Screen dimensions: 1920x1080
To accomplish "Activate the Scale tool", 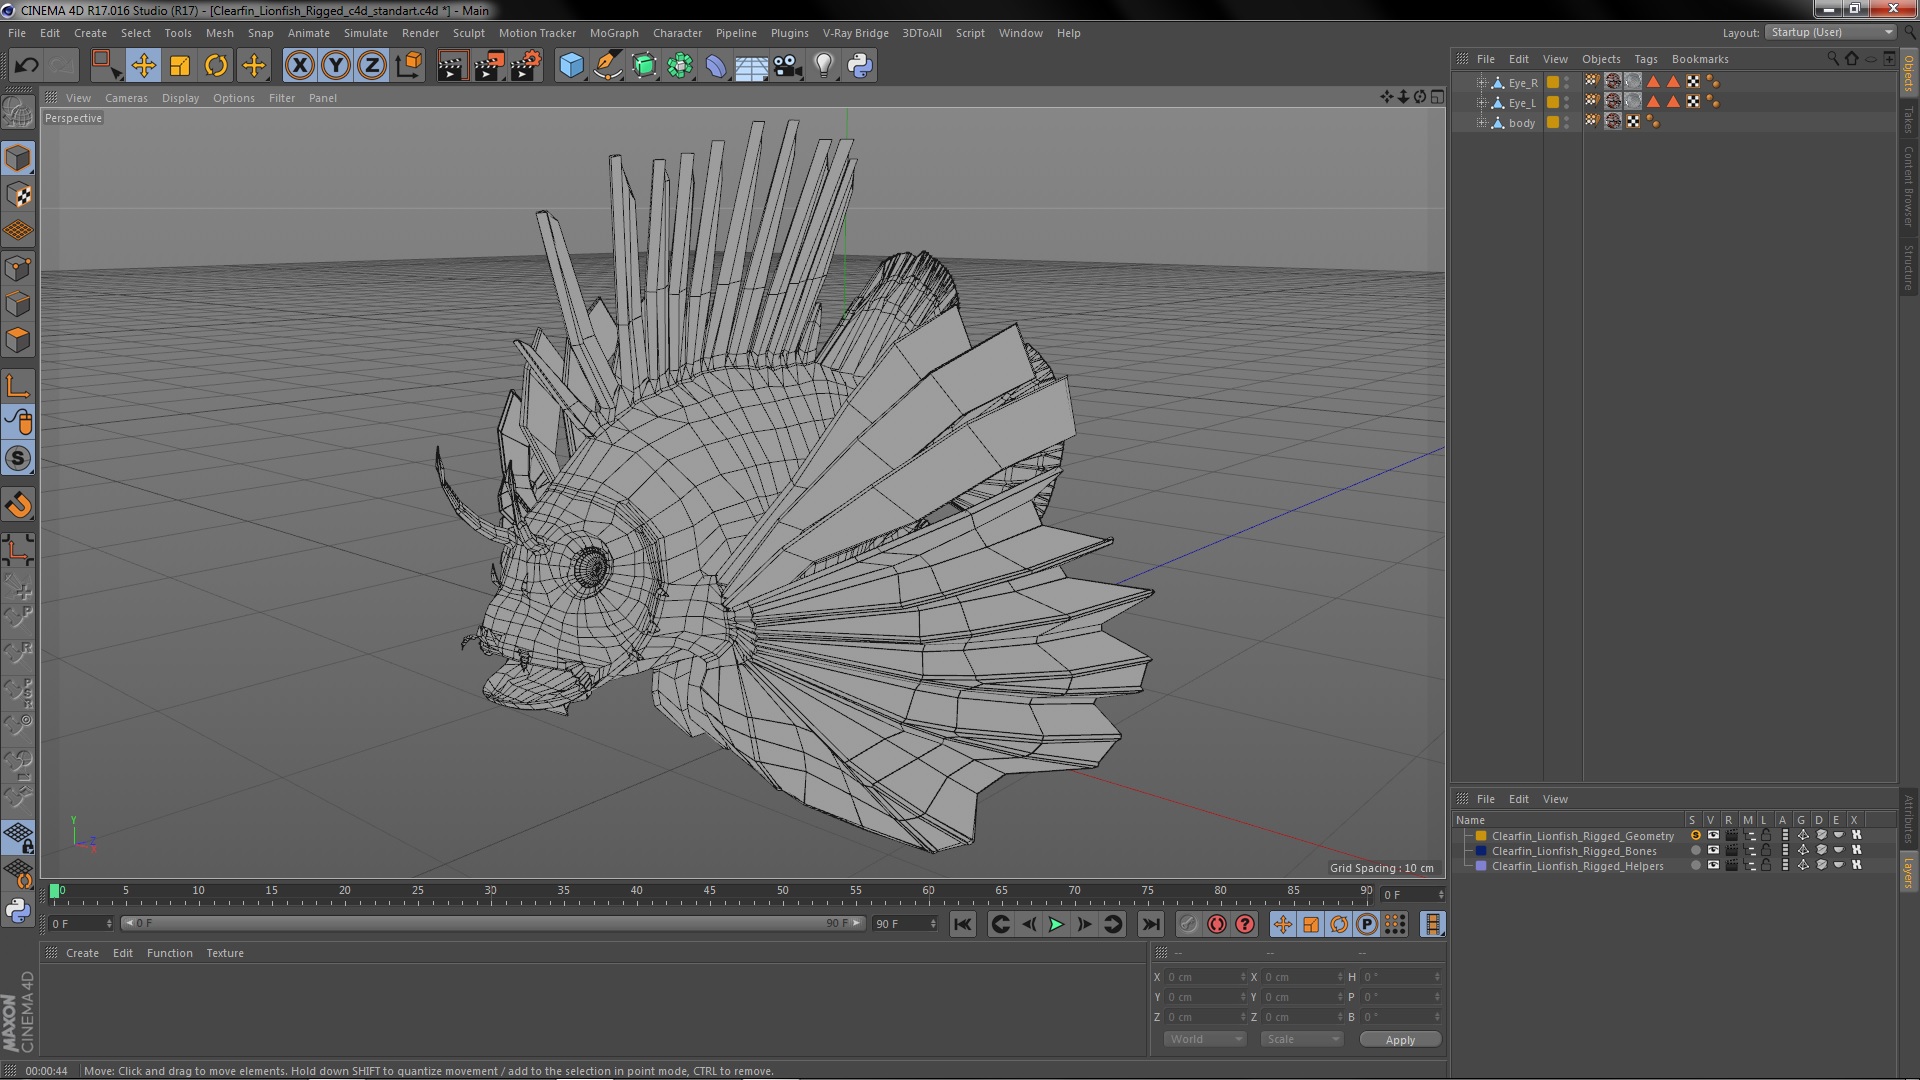I will 180,66.
